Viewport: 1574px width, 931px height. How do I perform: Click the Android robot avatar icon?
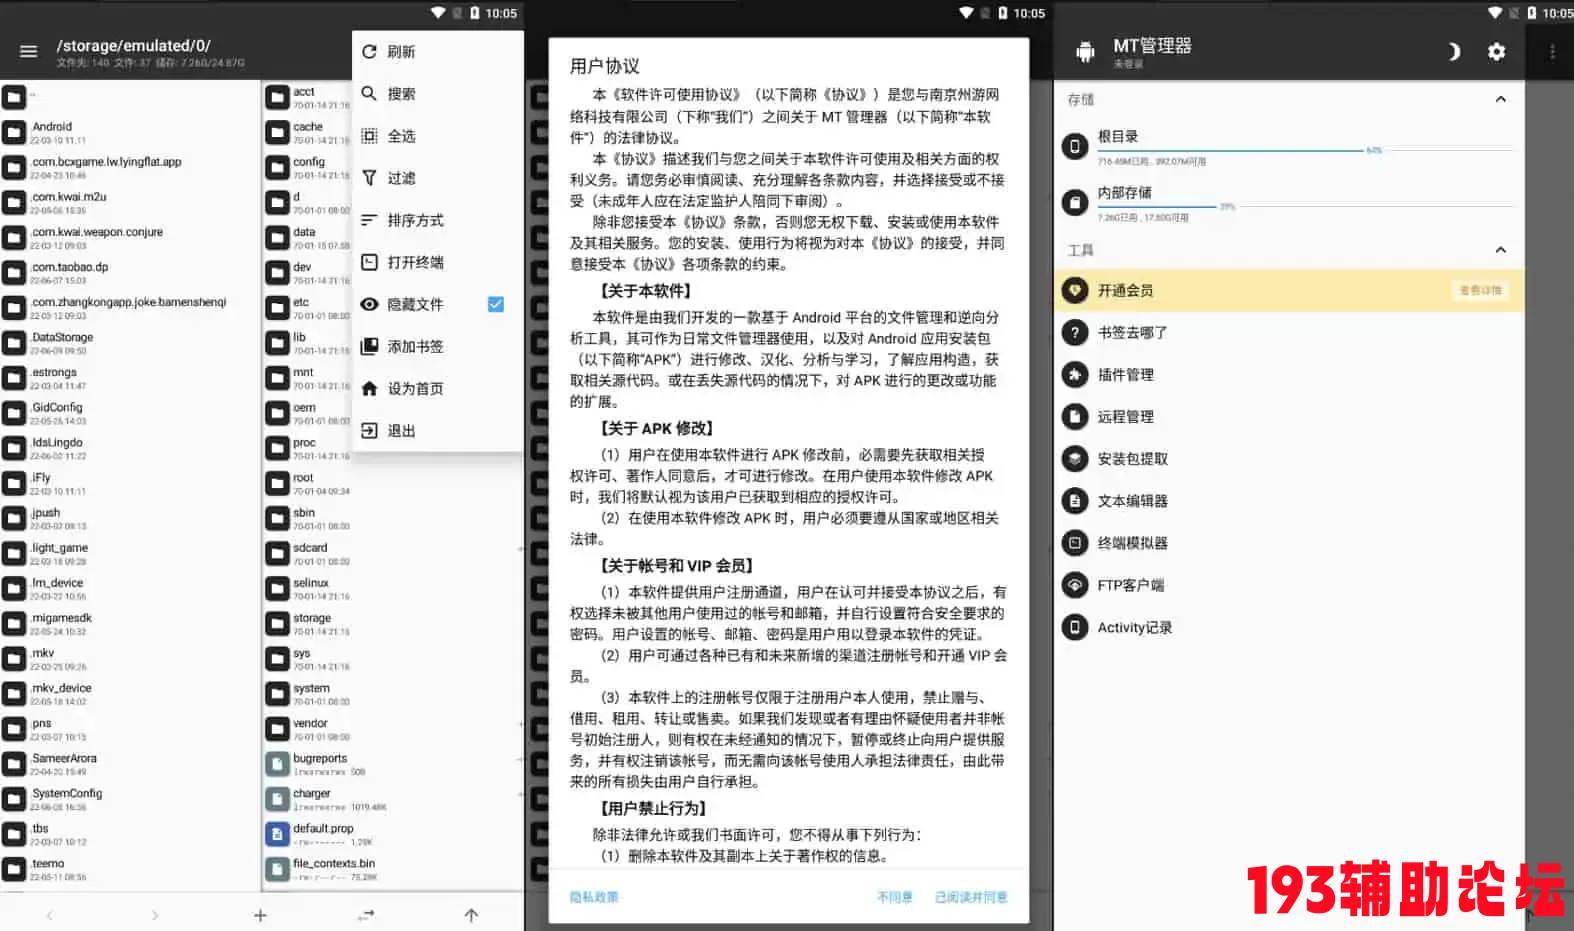click(1085, 51)
